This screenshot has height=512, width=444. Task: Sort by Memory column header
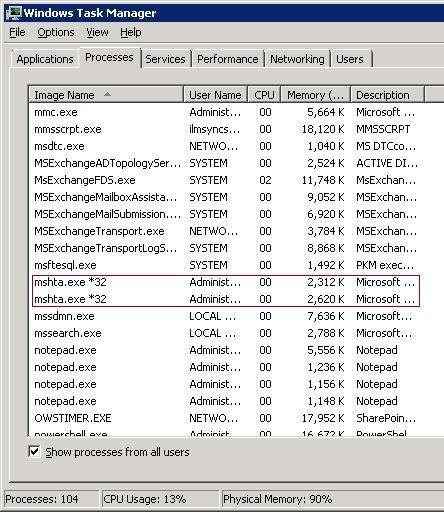pyautogui.click(x=316, y=95)
